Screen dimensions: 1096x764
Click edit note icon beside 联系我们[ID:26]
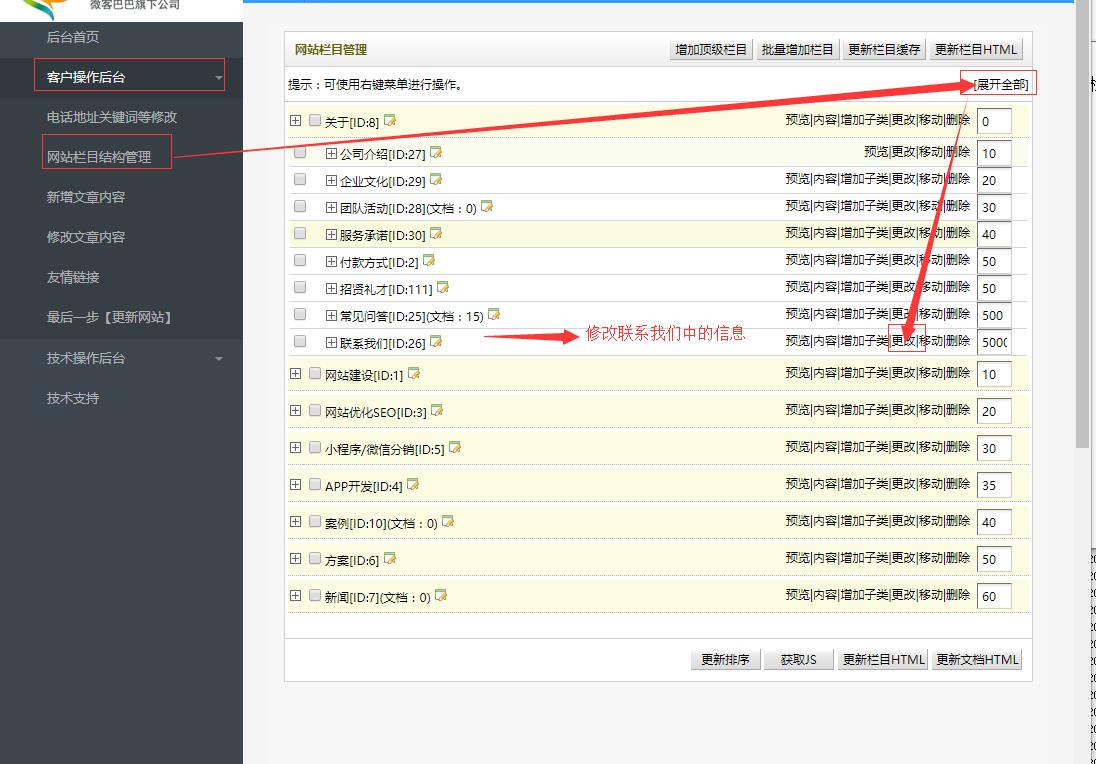436,342
